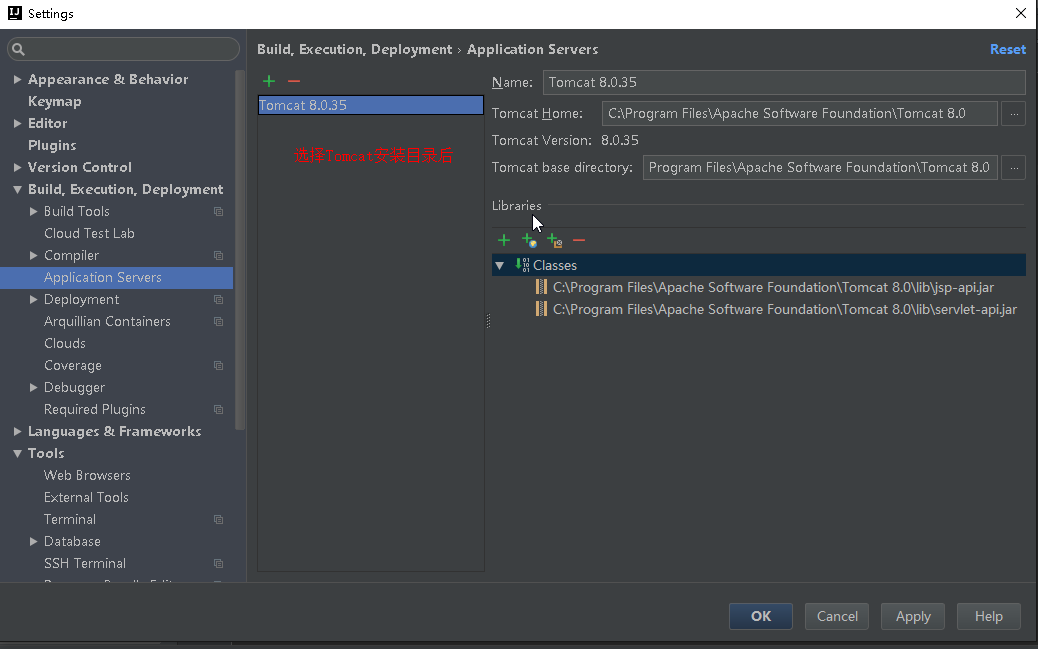
Task: Click the project-level icon beside Deployment
Action: [x=218, y=299]
